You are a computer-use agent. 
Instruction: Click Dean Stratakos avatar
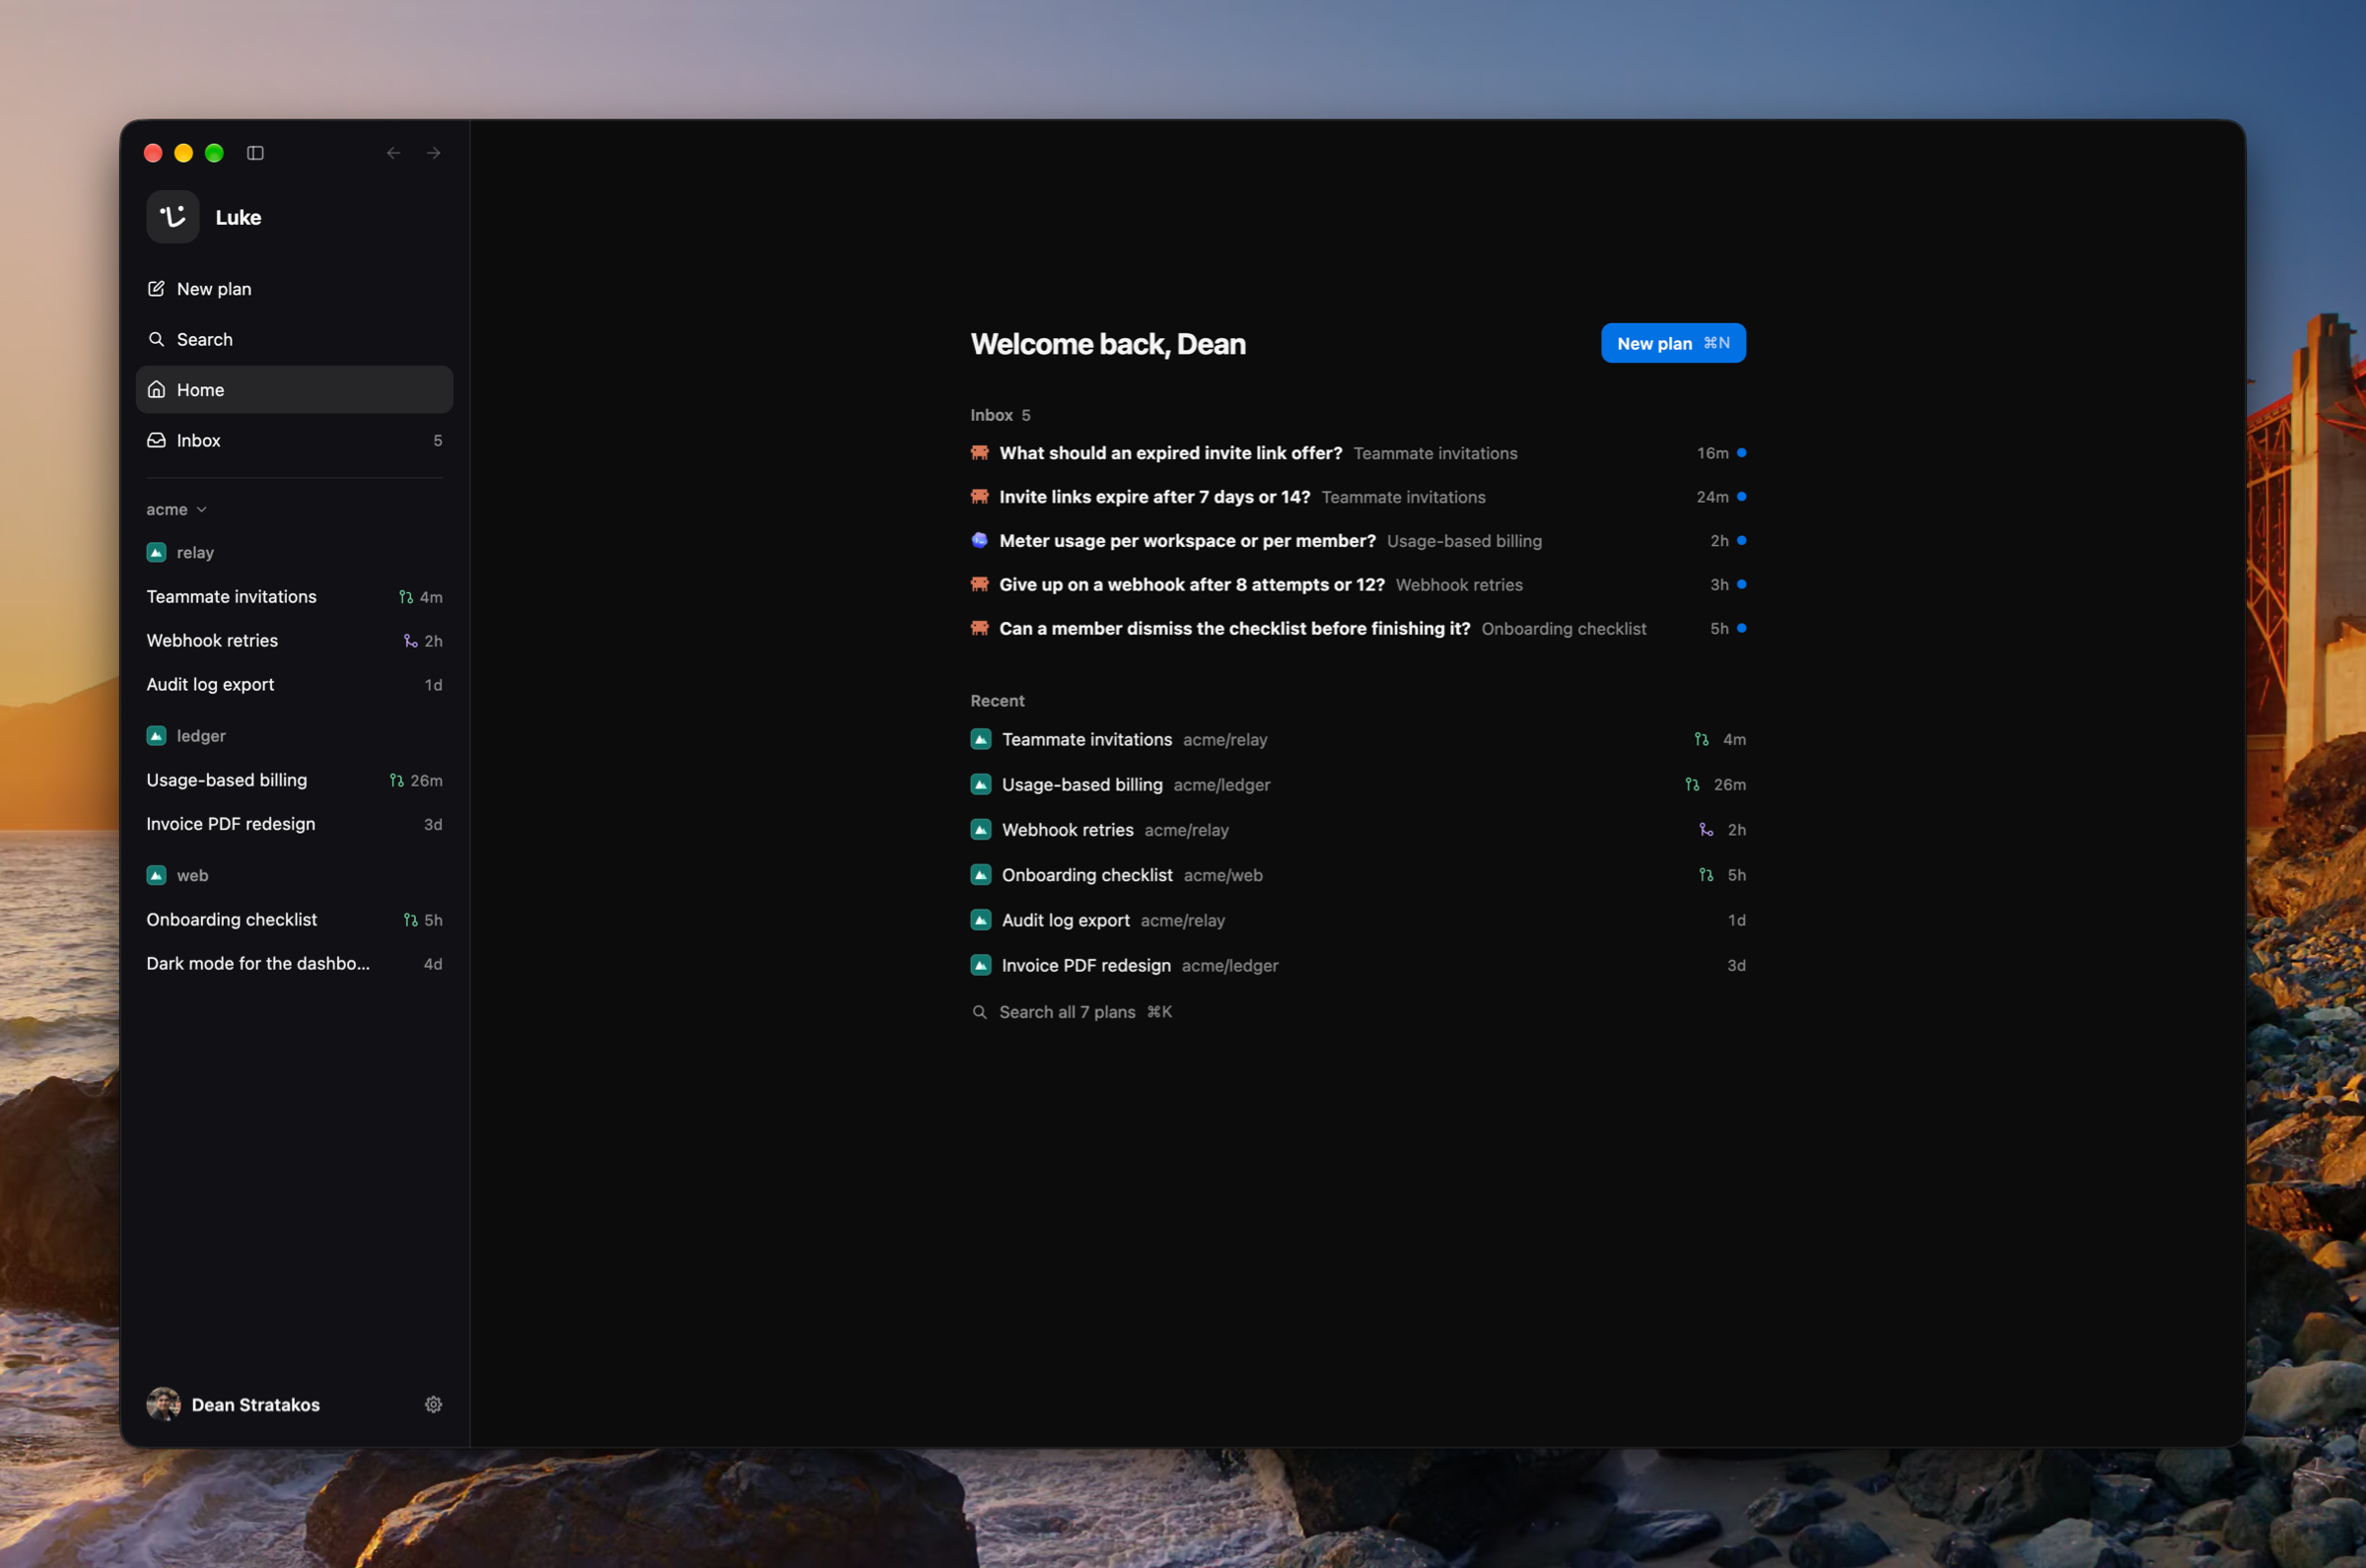point(164,1404)
